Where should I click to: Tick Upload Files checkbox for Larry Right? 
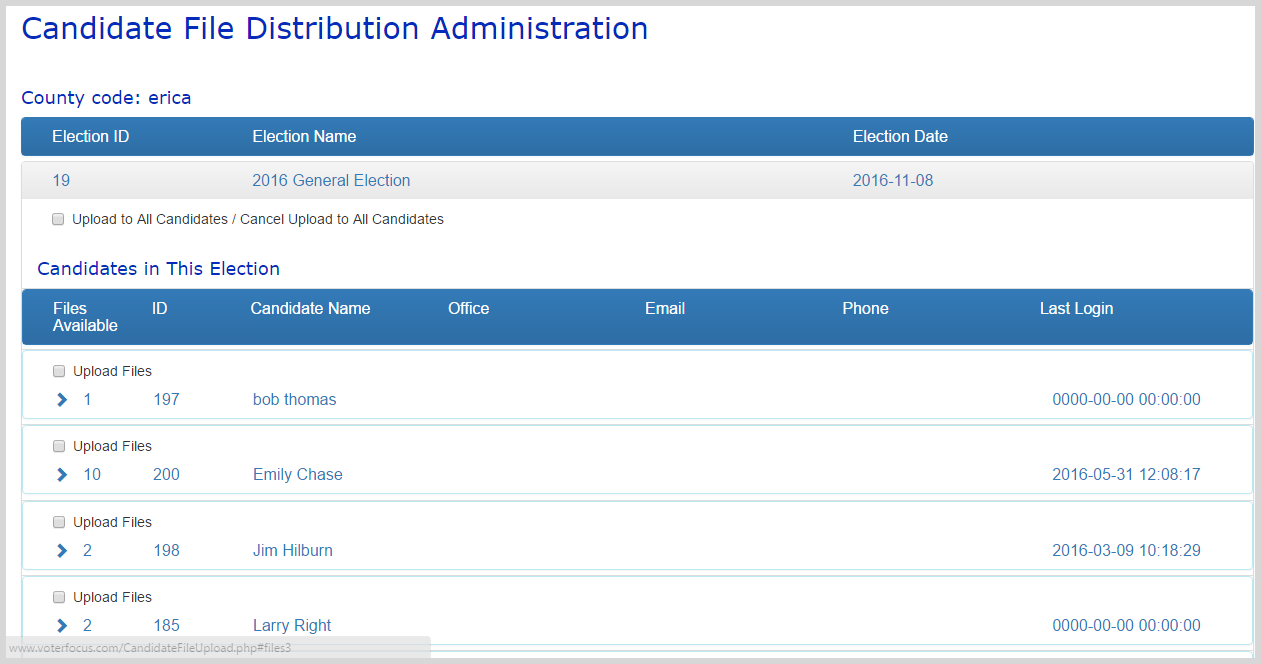[x=59, y=597]
